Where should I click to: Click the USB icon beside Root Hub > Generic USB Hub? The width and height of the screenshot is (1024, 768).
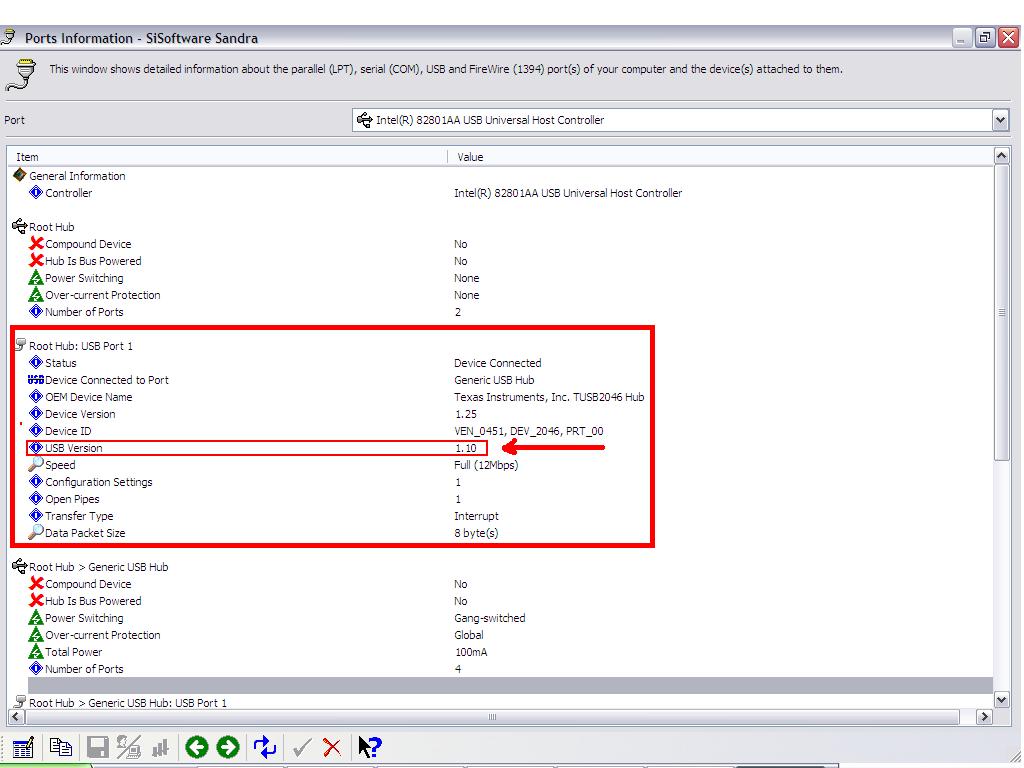click(x=20, y=566)
